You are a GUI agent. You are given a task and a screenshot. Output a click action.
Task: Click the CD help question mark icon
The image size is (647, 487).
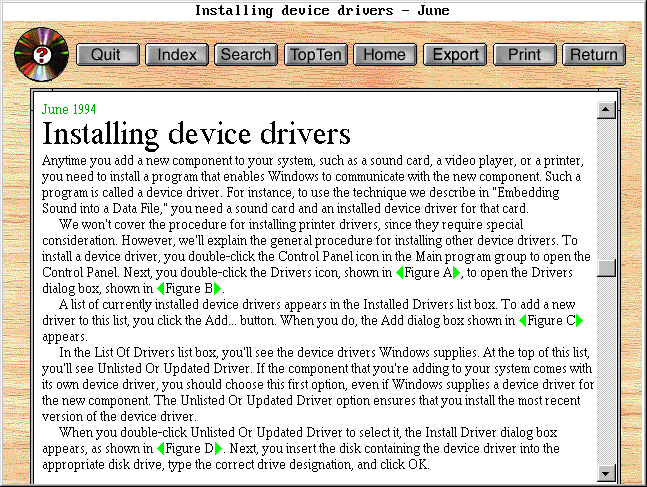(41, 54)
